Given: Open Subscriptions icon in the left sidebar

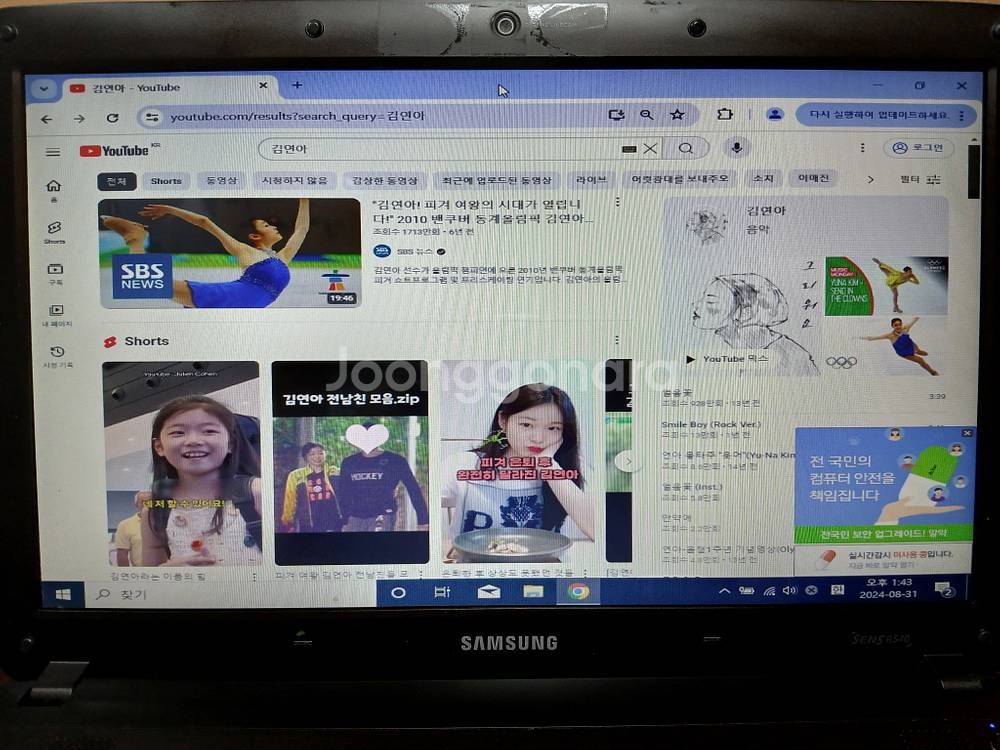Looking at the screenshot, I should pyautogui.click(x=55, y=273).
